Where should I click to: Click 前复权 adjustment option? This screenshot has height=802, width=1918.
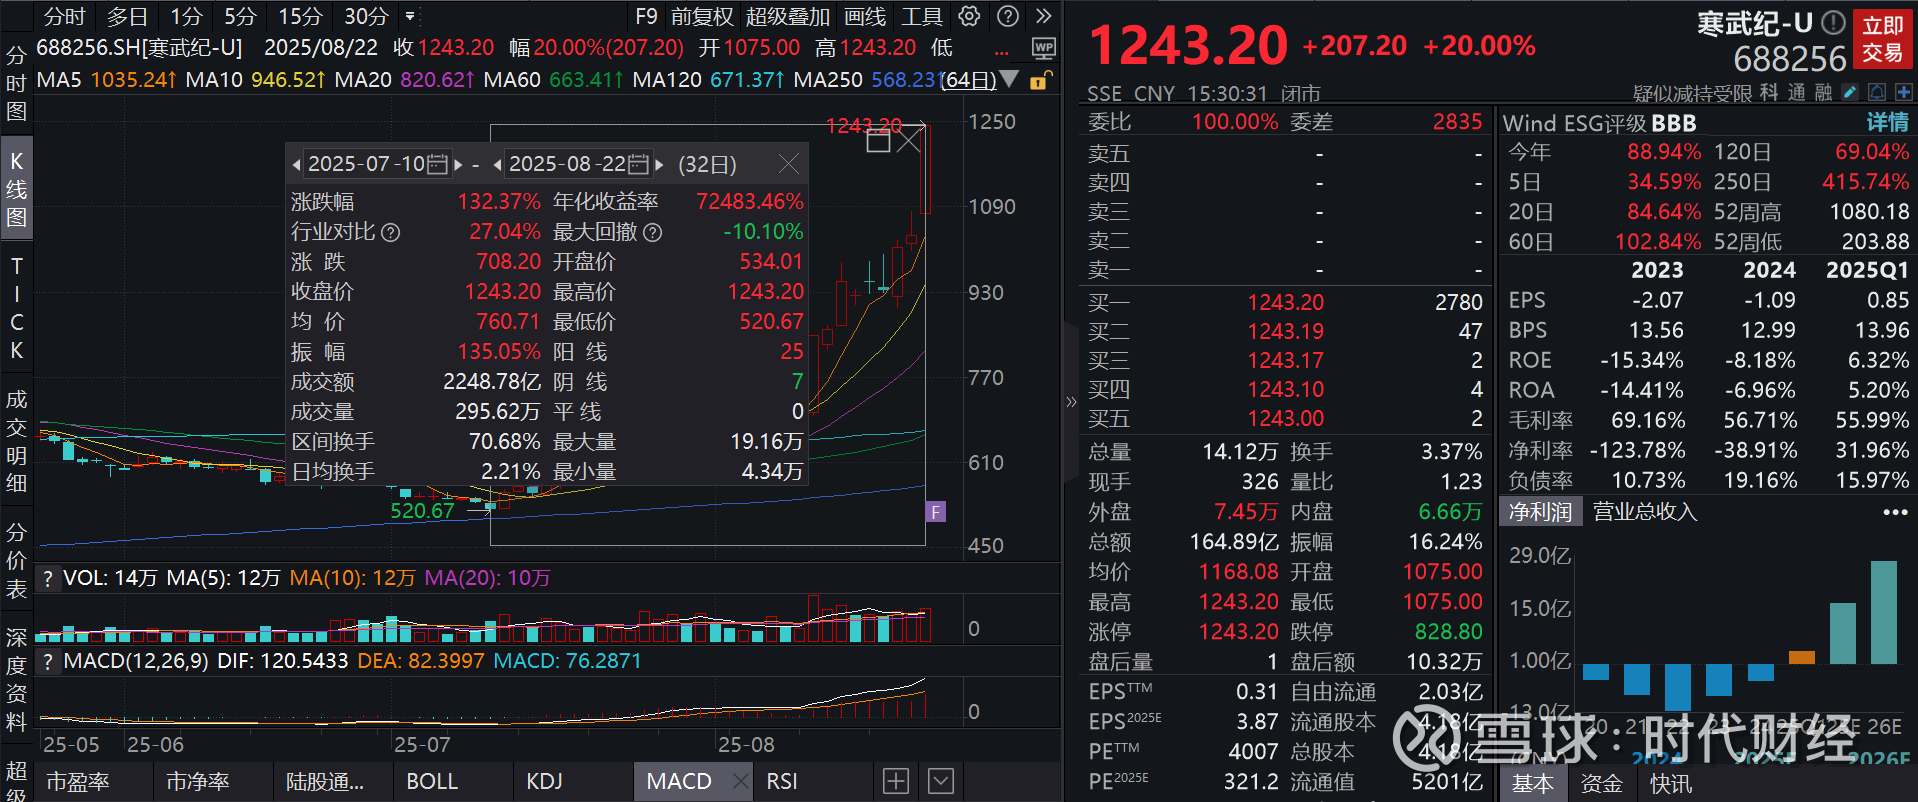click(x=702, y=16)
